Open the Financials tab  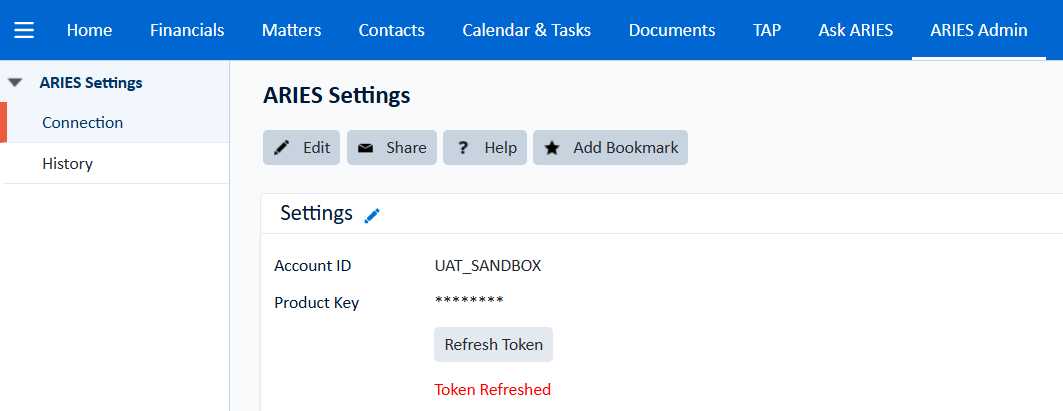pyautogui.click(x=187, y=30)
